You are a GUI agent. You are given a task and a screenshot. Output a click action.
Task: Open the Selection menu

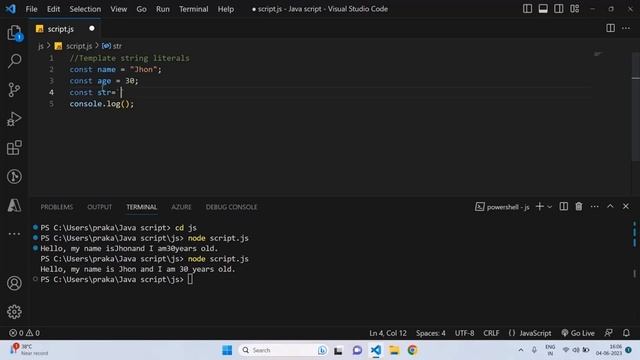(x=85, y=9)
